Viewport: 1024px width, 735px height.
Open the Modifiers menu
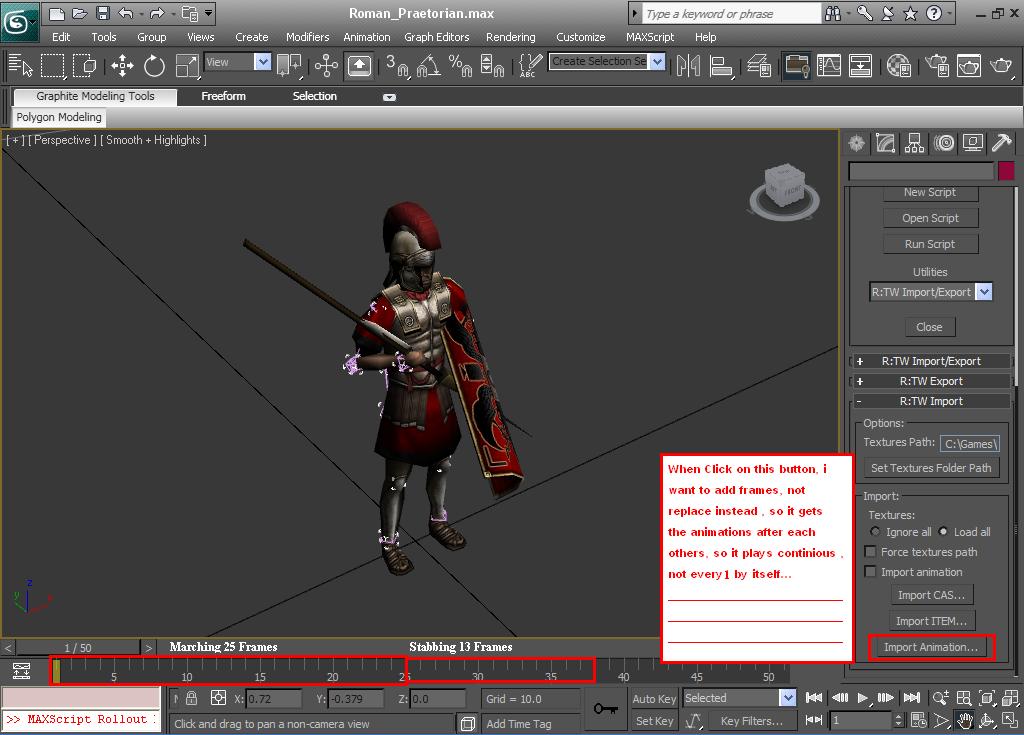point(308,37)
